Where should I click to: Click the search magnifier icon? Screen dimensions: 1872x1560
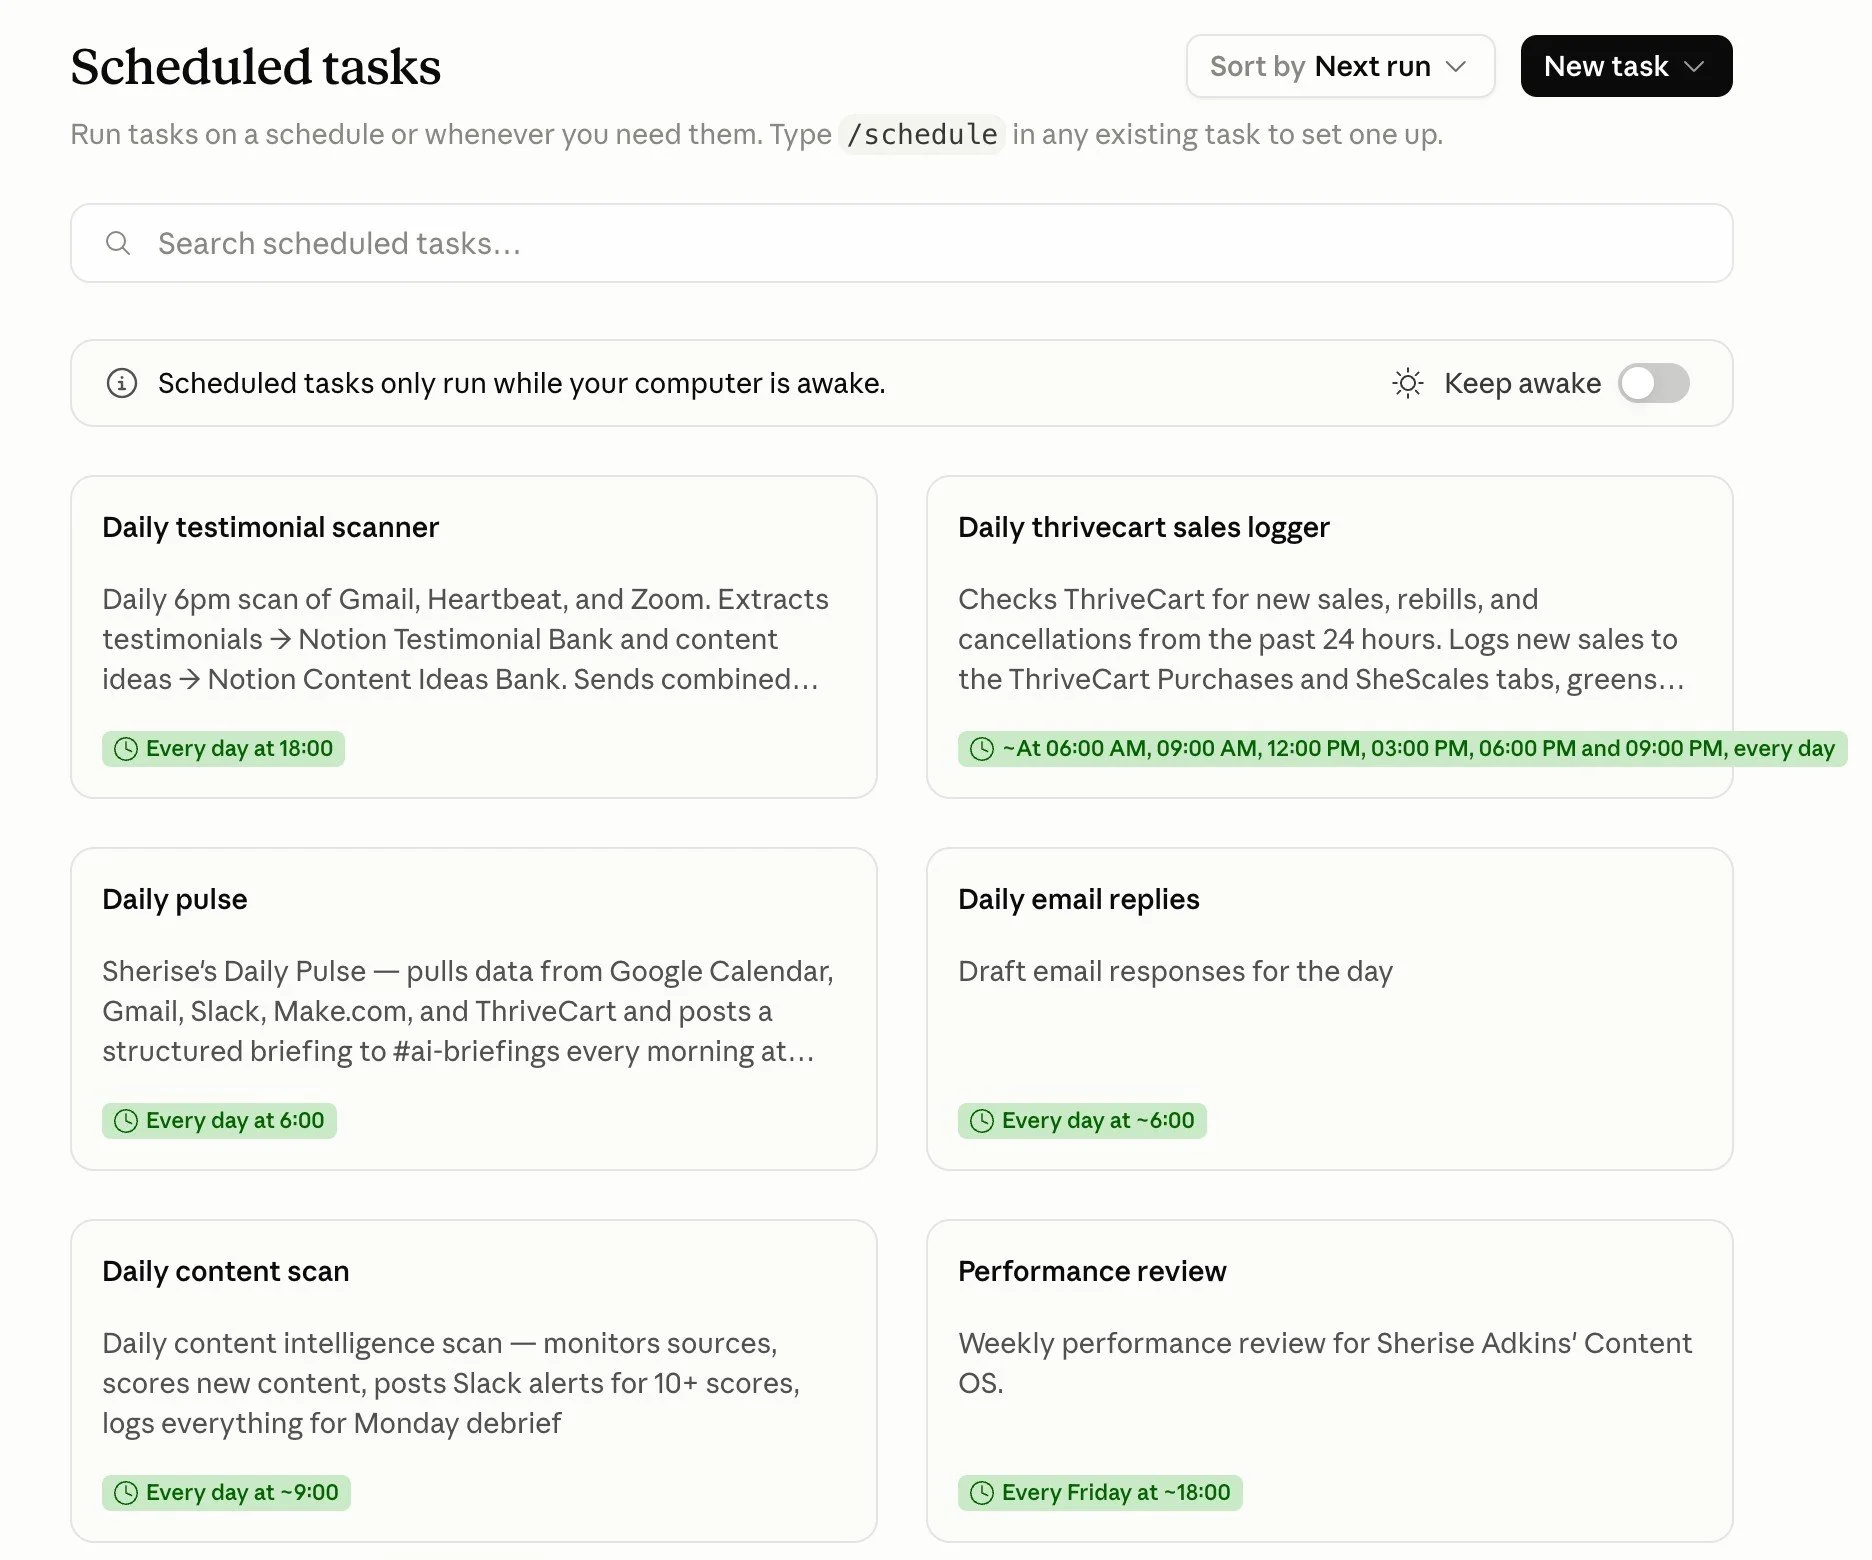point(118,243)
